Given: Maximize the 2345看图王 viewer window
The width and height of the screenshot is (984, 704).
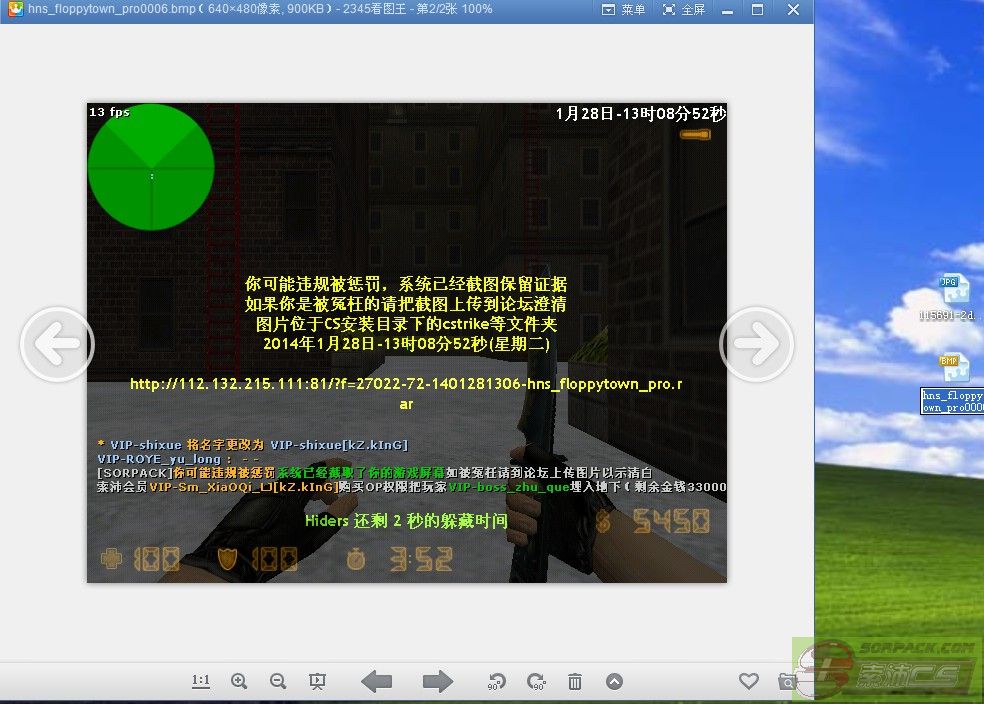Looking at the screenshot, I should (x=757, y=9).
